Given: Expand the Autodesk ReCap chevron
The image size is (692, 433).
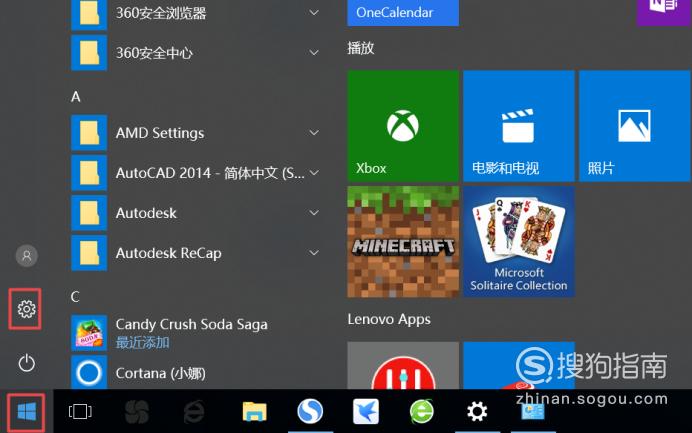Looking at the screenshot, I should [x=314, y=253].
